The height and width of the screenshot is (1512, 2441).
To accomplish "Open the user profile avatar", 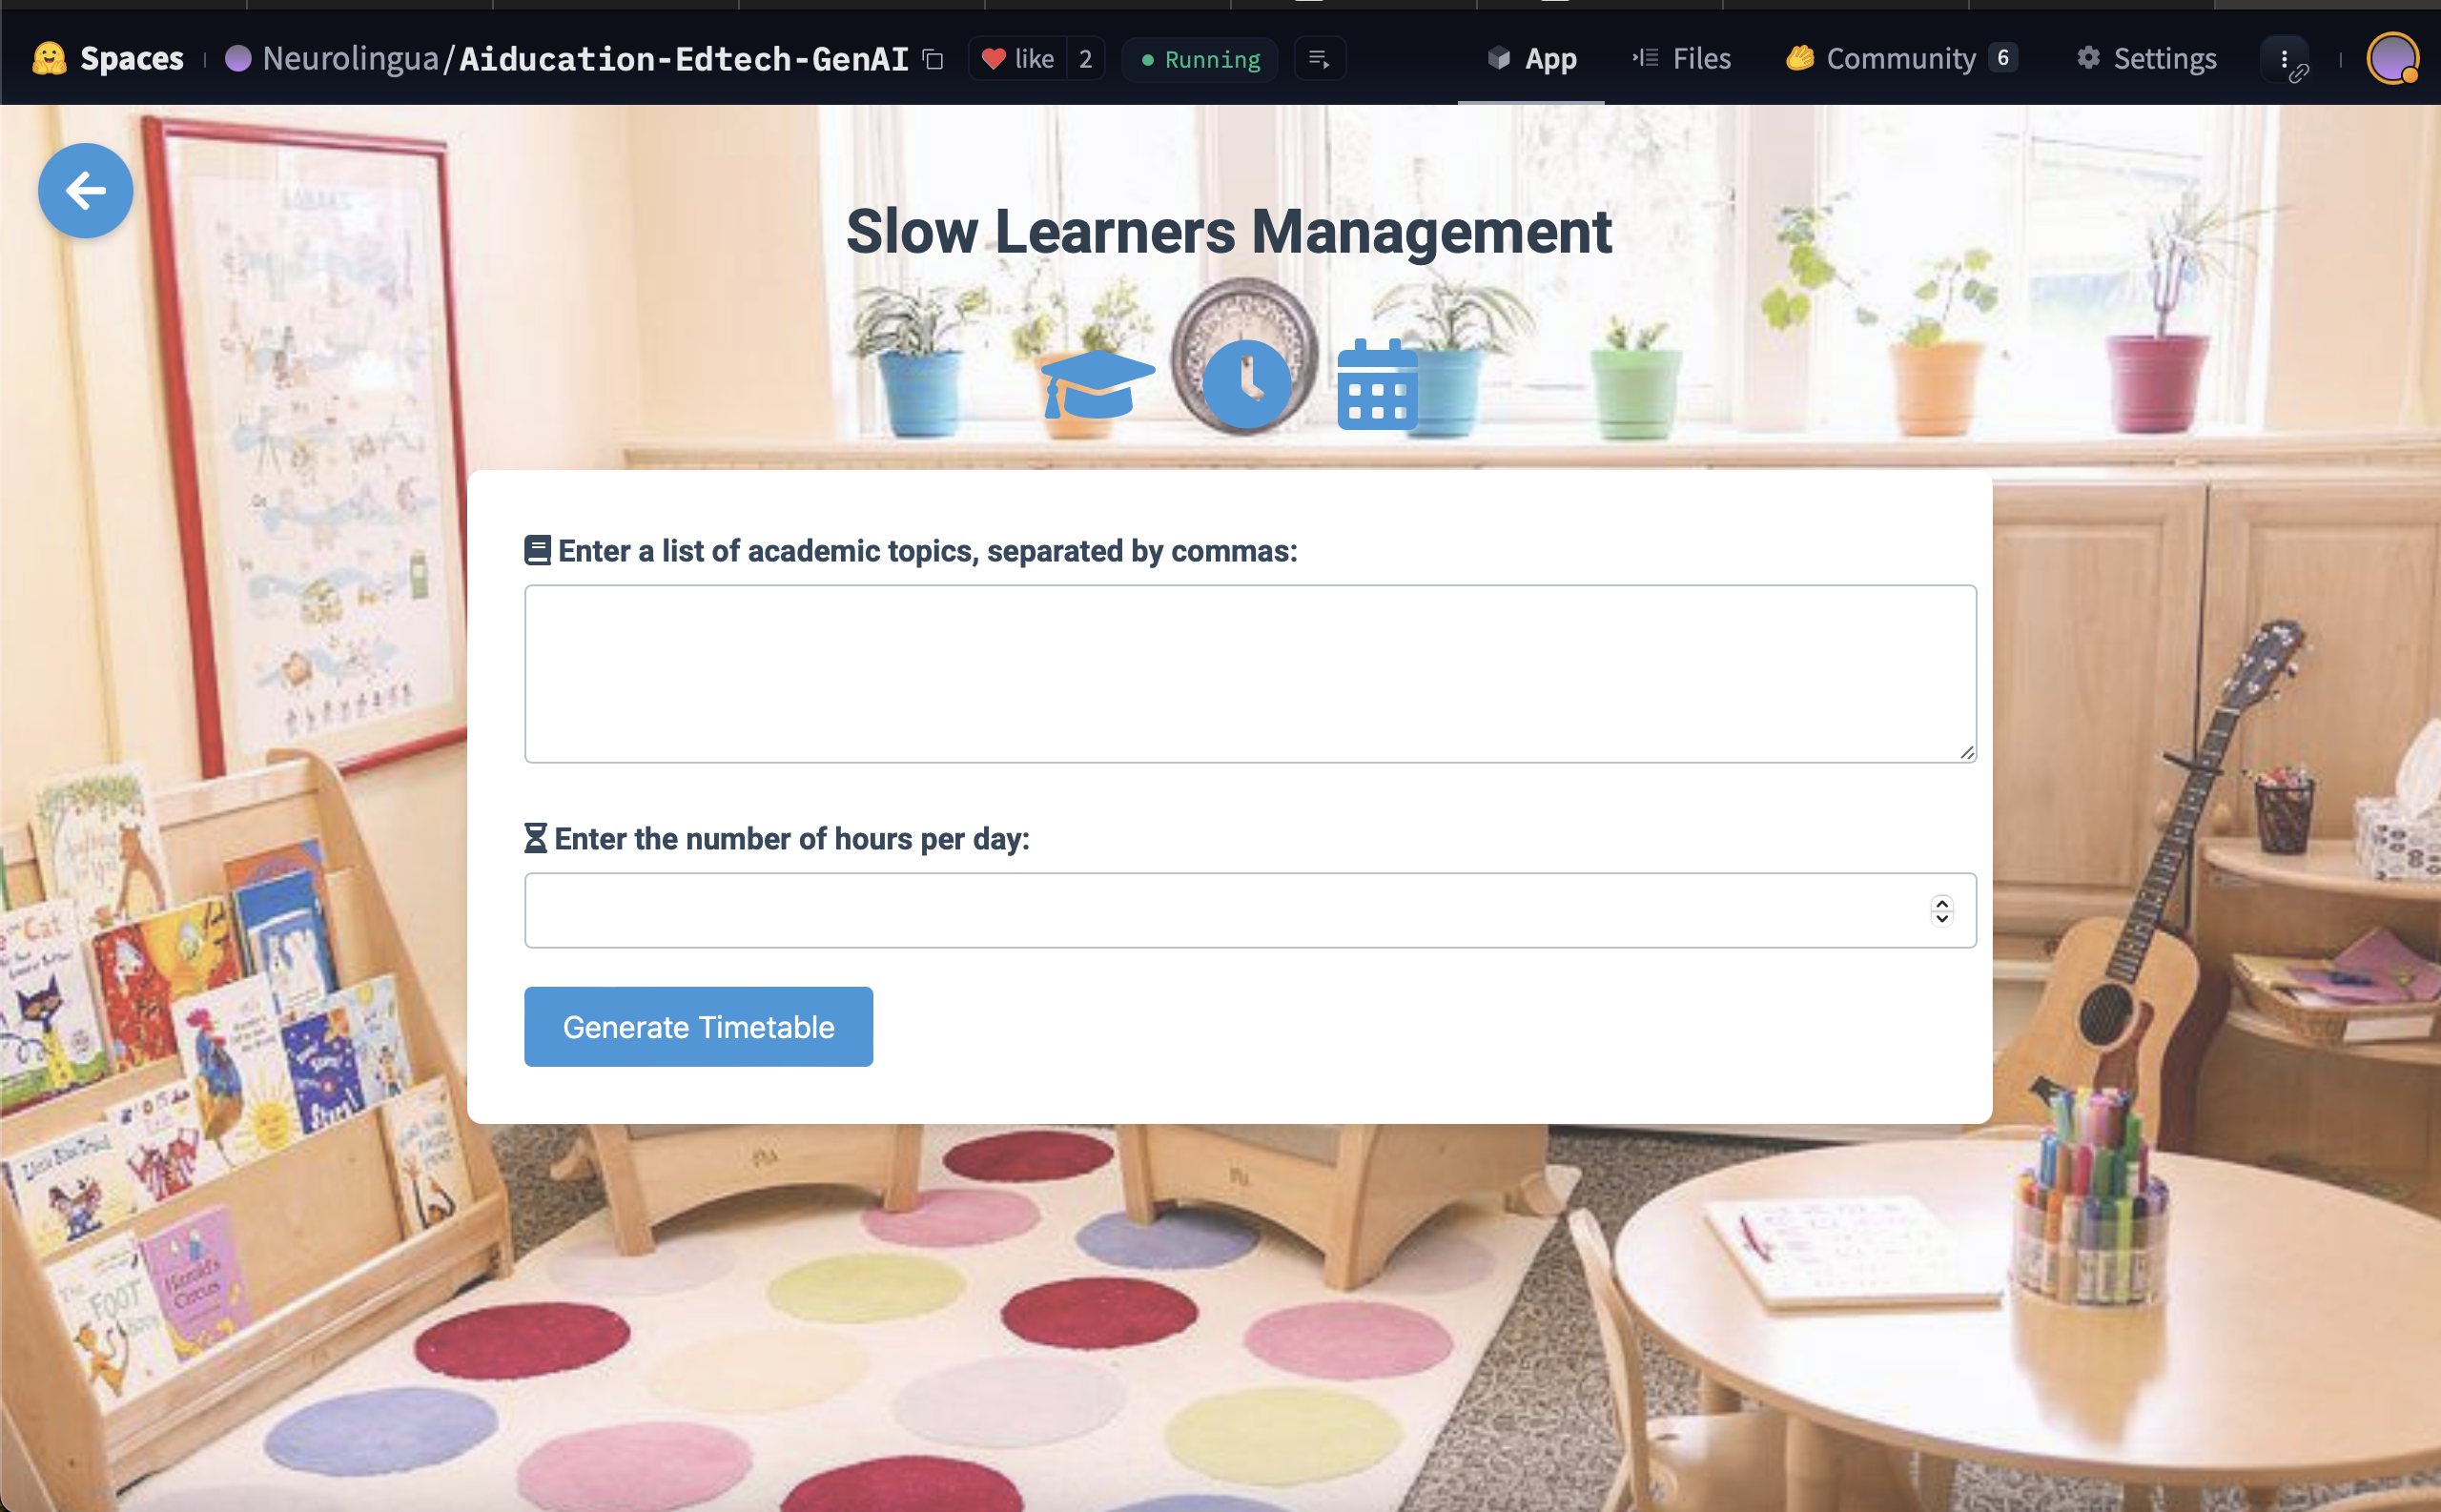I will pos(2392,59).
